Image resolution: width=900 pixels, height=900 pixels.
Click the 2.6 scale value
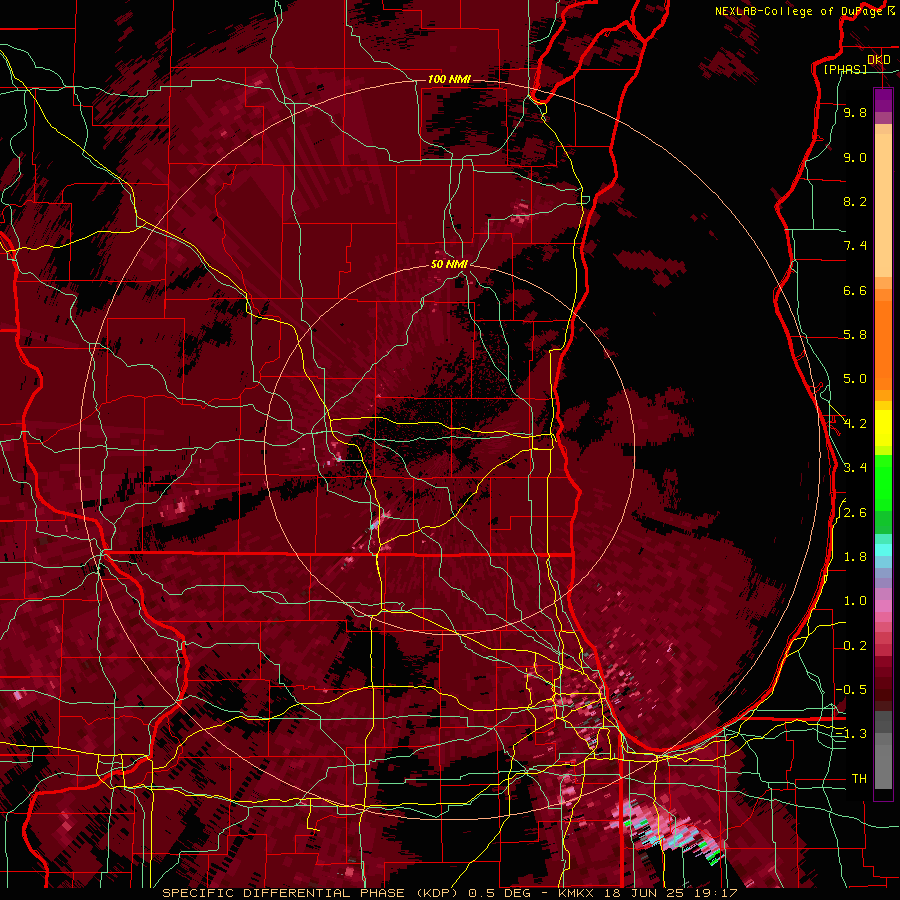click(x=855, y=513)
